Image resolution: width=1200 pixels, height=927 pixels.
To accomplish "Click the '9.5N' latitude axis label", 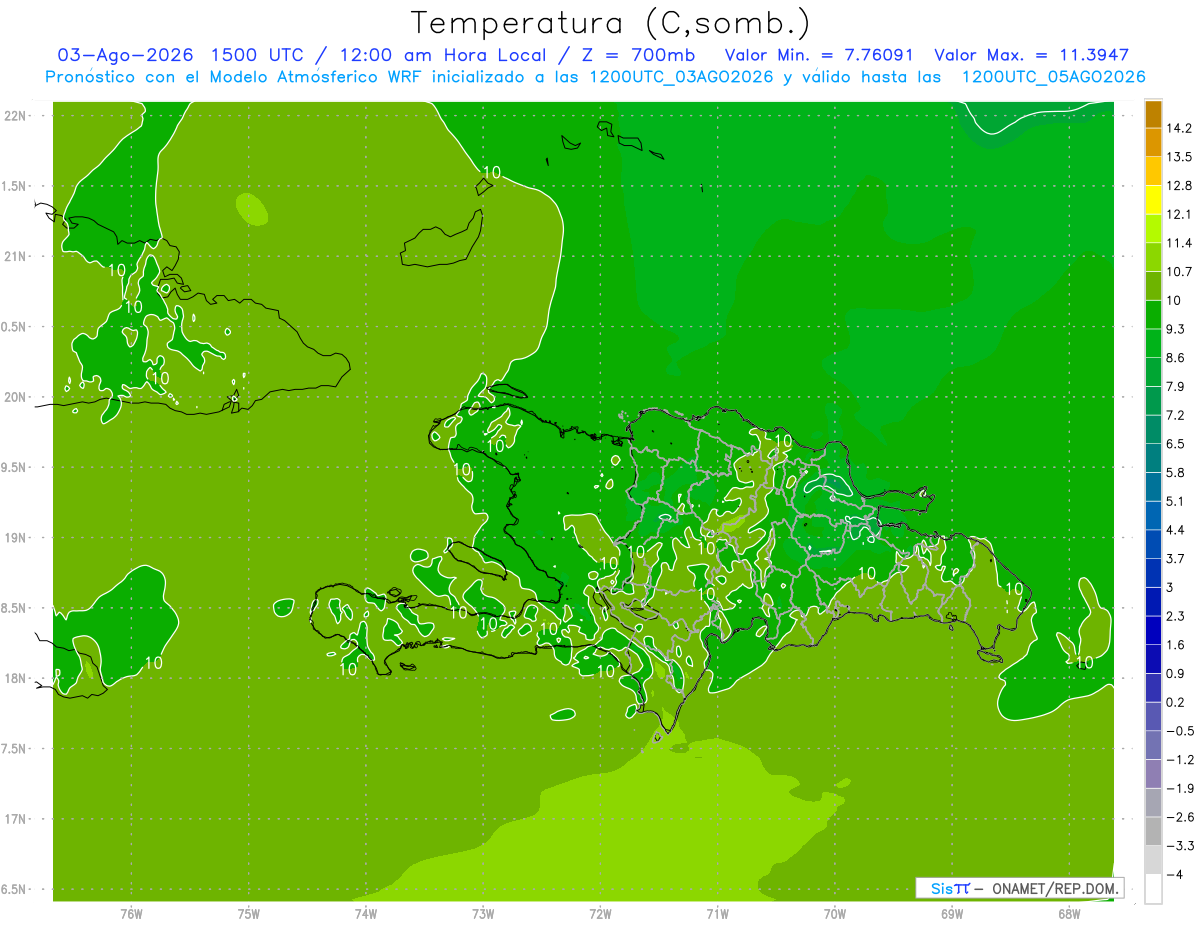I will 14,468.
